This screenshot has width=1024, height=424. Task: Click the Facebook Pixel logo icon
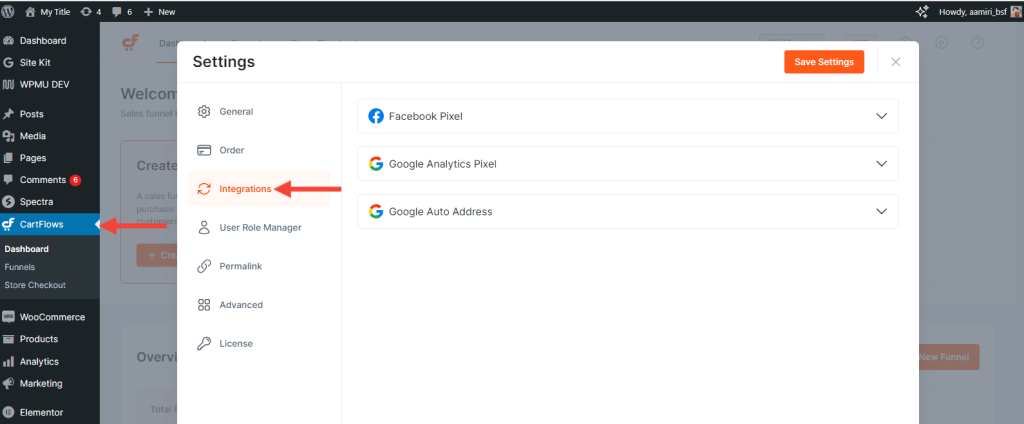376,116
